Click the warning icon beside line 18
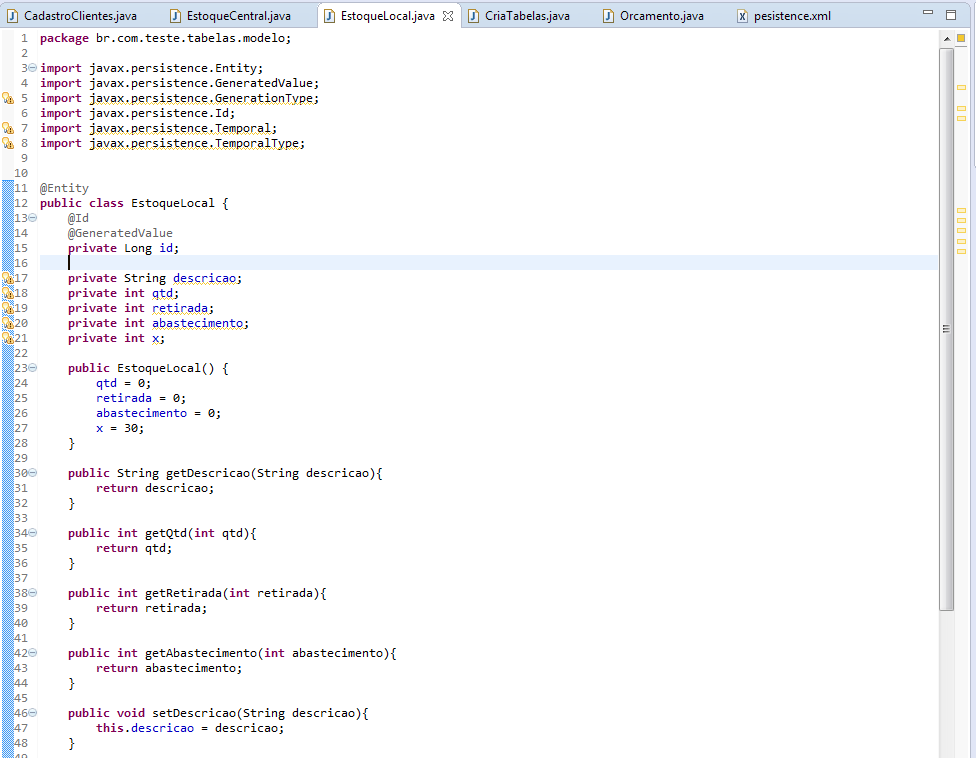Viewport: 976px width, 758px height. [7, 293]
